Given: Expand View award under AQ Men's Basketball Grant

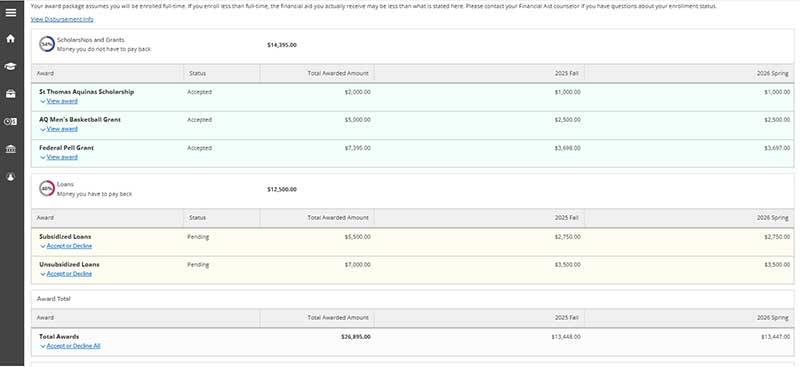Looking at the screenshot, I should [62, 129].
